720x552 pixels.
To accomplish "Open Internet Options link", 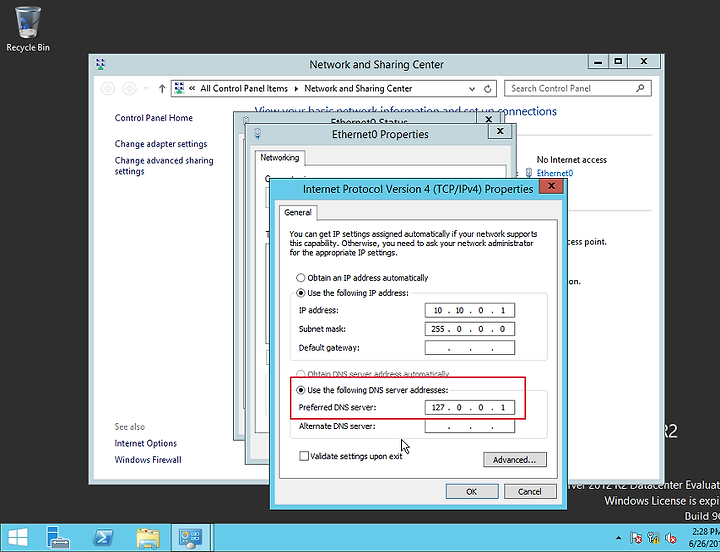I will coord(146,443).
